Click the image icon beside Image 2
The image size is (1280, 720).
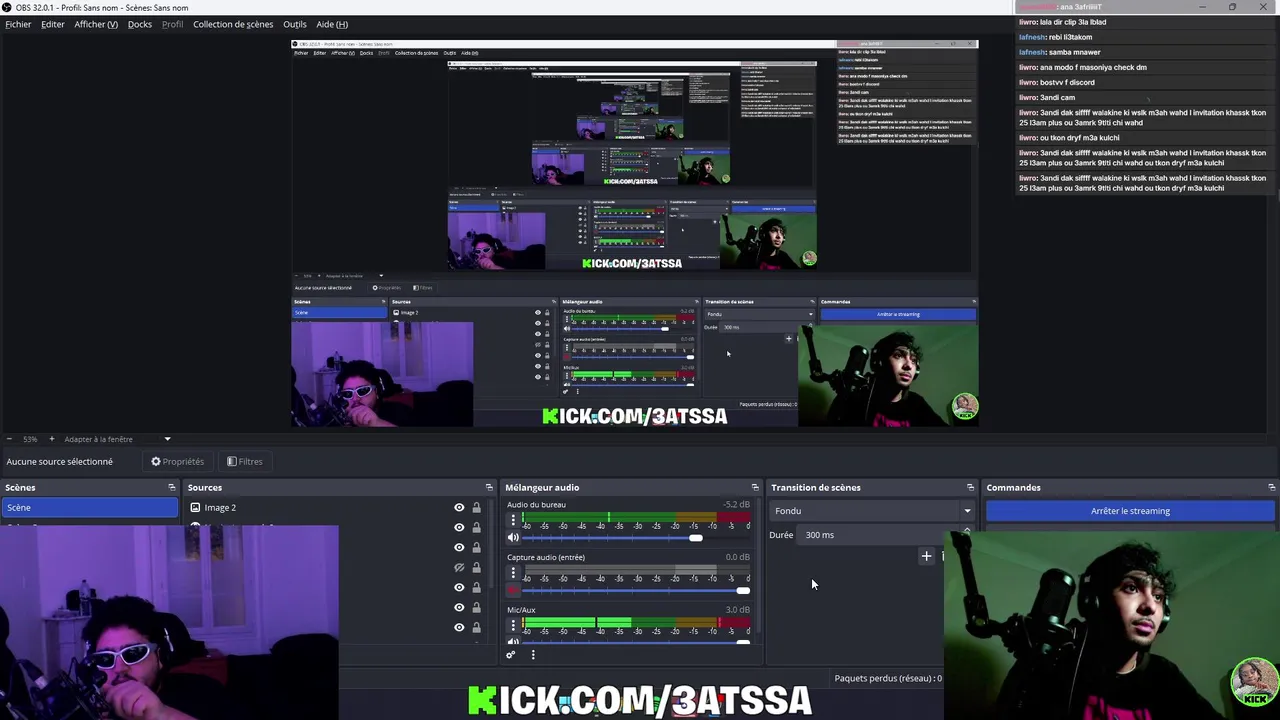coord(196,507)
